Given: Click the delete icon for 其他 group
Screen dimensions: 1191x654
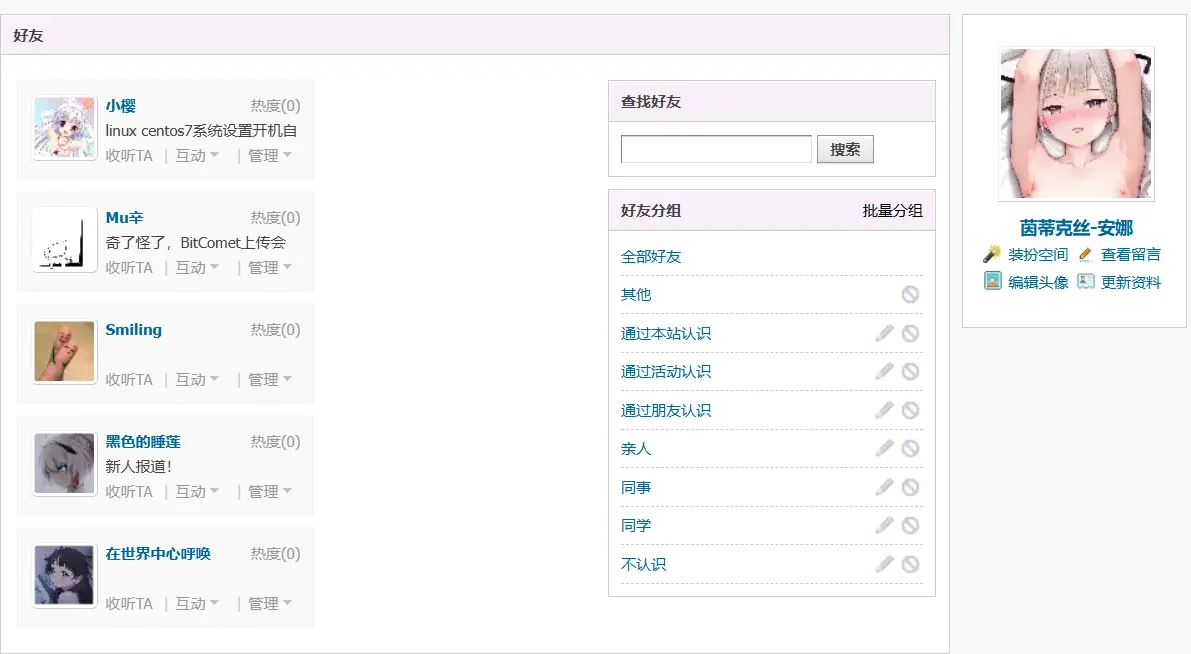Looking at the screenshot, I should (x=910, y=294).
